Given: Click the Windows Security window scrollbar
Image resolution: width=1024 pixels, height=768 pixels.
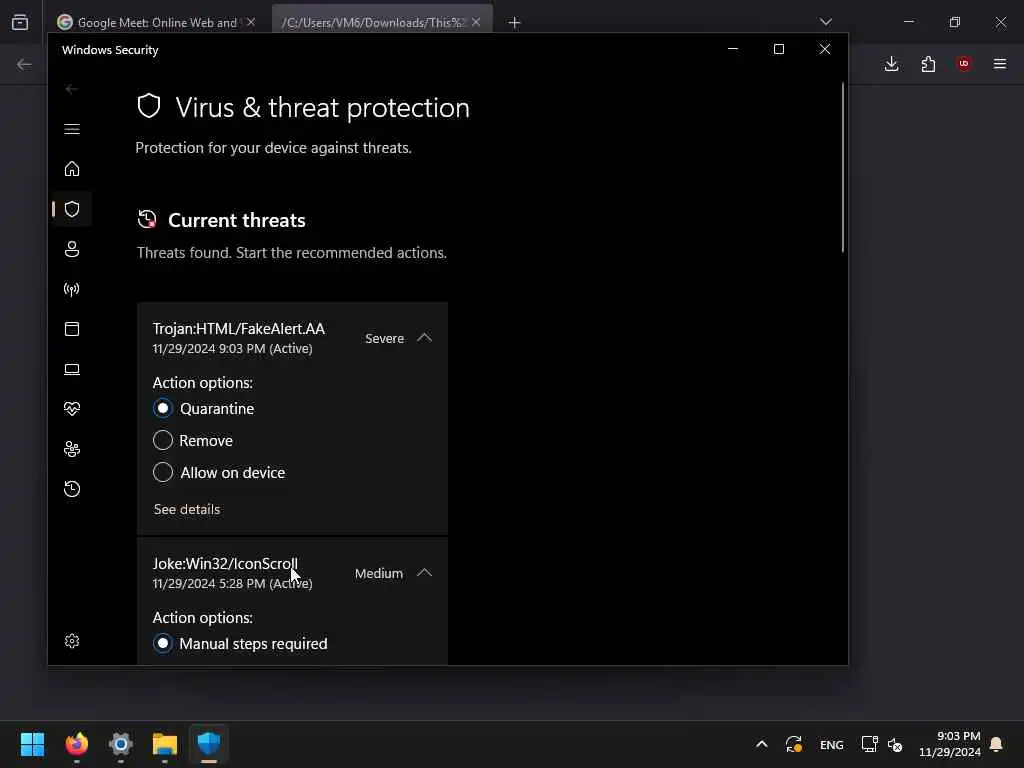Looking at the screenshot, I should [x=842, y=167].
